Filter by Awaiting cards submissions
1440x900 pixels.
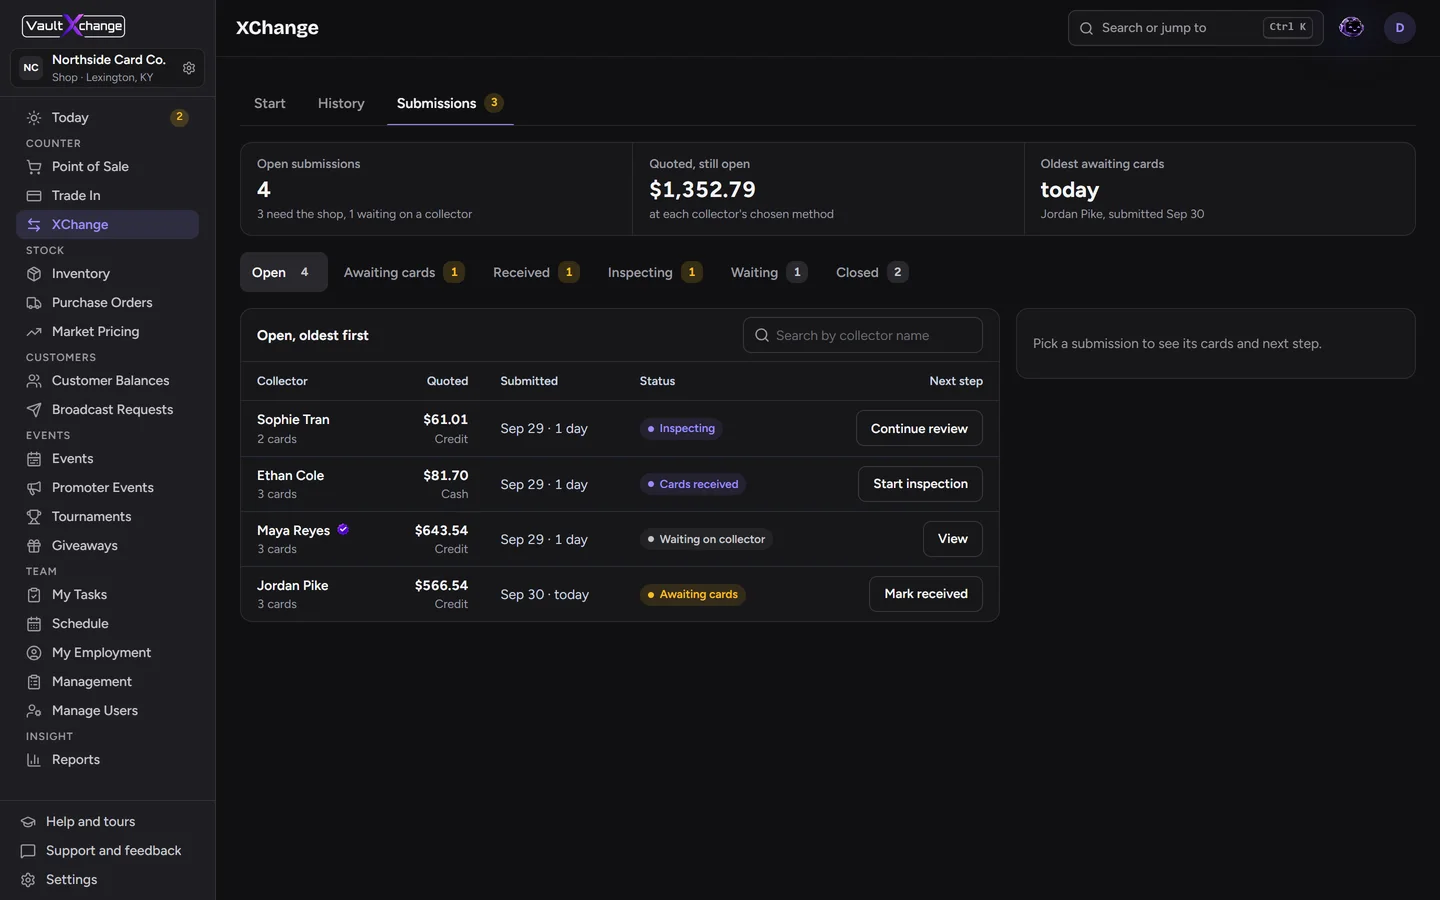(x=404, y=272)
